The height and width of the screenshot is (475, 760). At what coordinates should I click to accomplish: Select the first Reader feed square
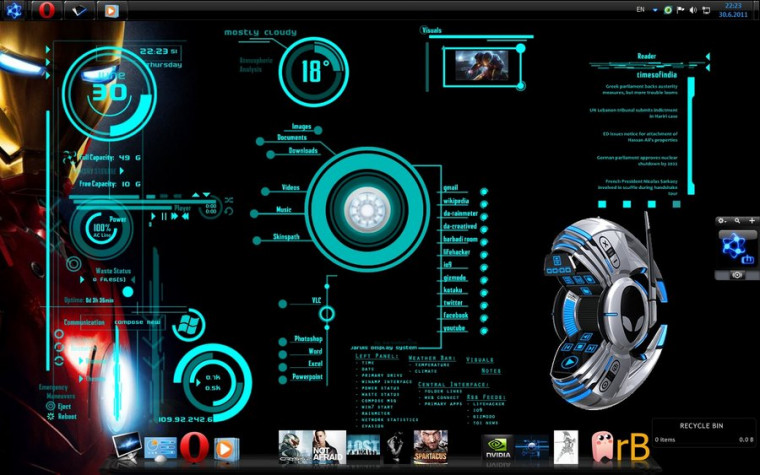pyautogui.click(x=602, y=204)
